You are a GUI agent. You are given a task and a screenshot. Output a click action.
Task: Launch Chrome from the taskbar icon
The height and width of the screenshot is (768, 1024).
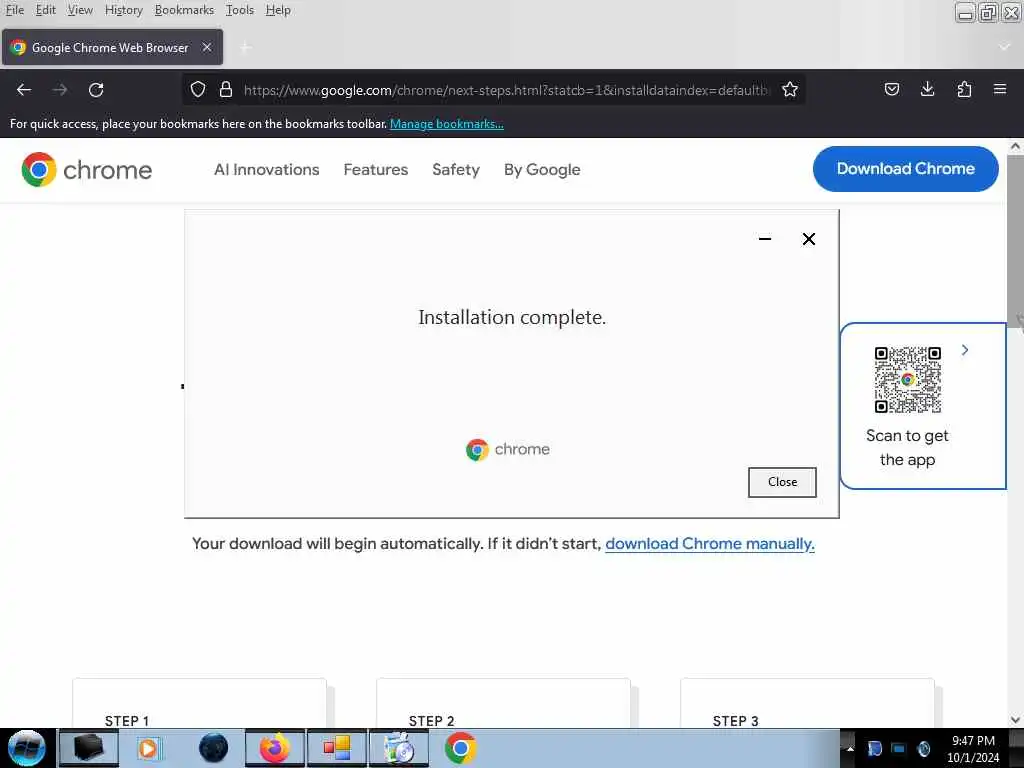click(460, 748)
